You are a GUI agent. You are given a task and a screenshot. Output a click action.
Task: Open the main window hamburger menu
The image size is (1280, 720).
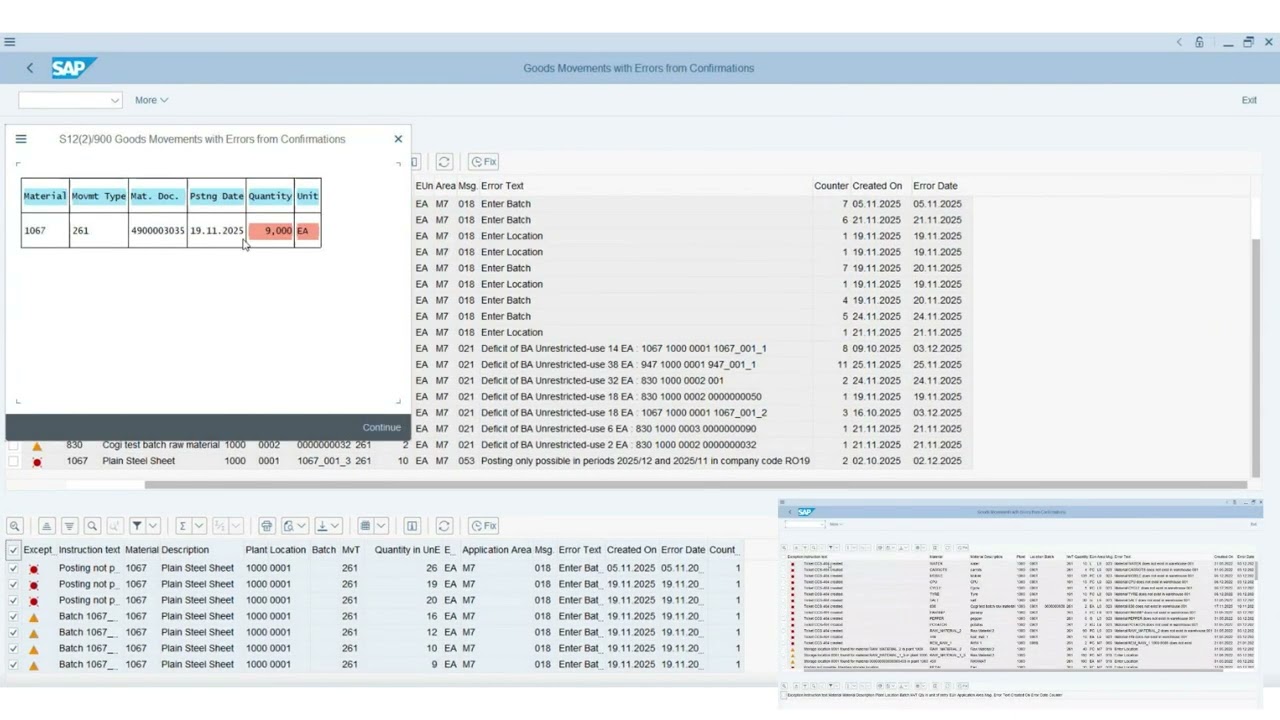pyautogui.click(x=9, y=42)
